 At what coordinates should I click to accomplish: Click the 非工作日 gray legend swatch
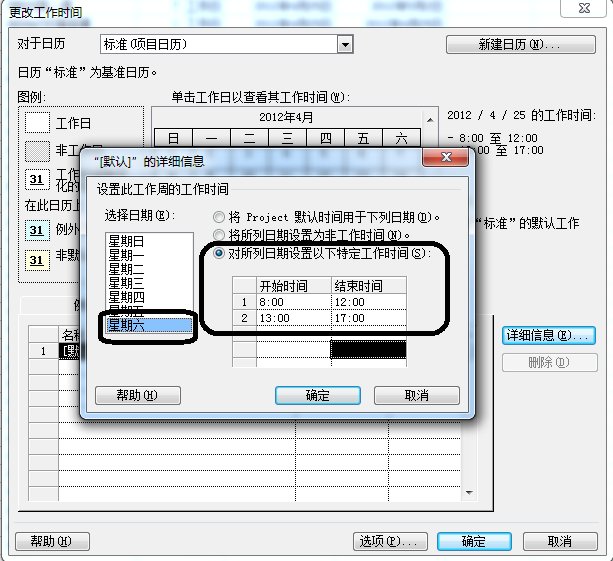38,151
